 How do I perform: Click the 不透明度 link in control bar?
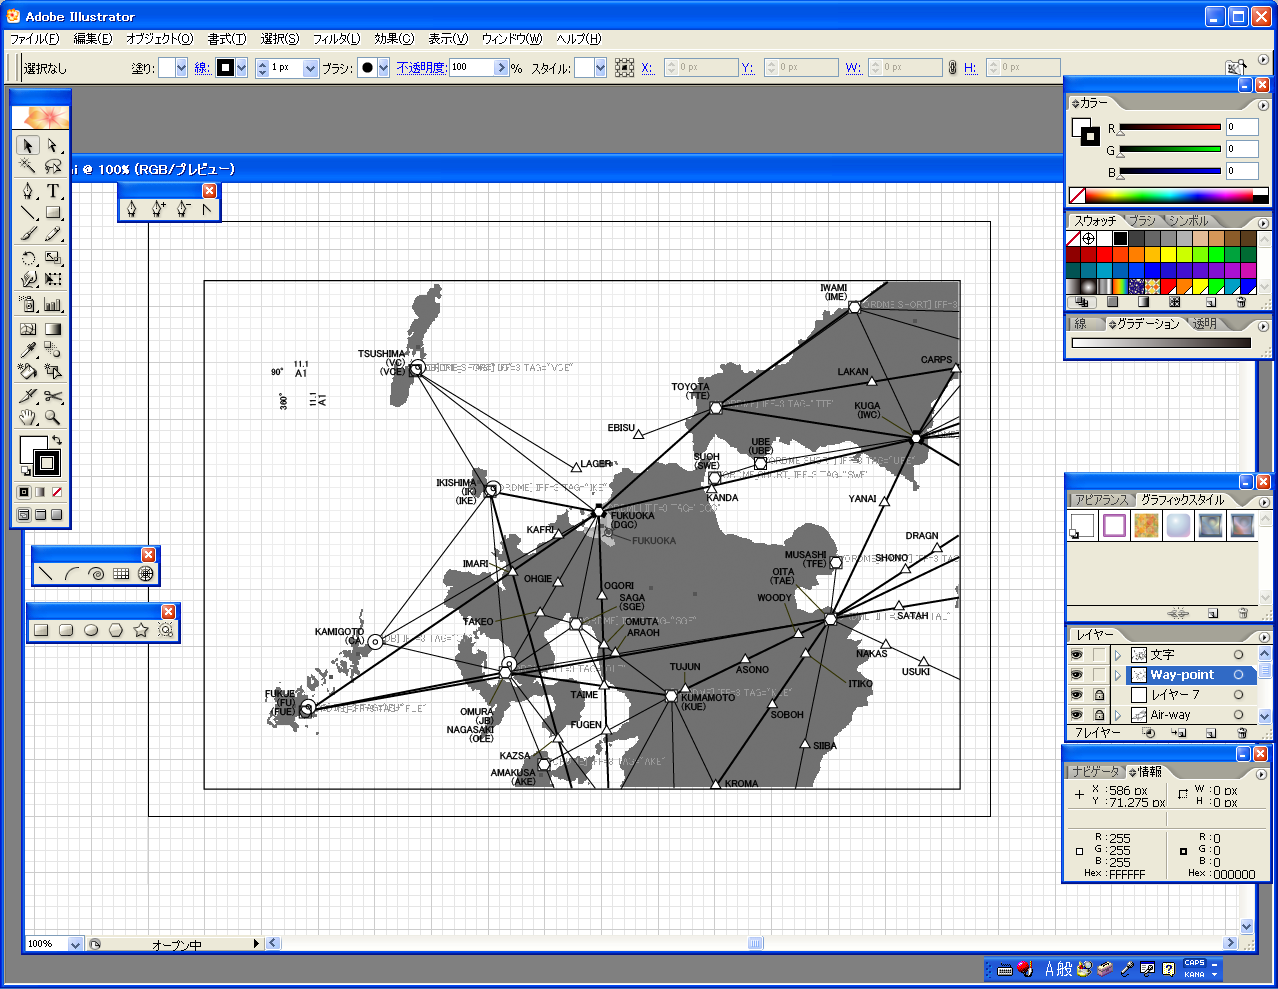(421, 68)
